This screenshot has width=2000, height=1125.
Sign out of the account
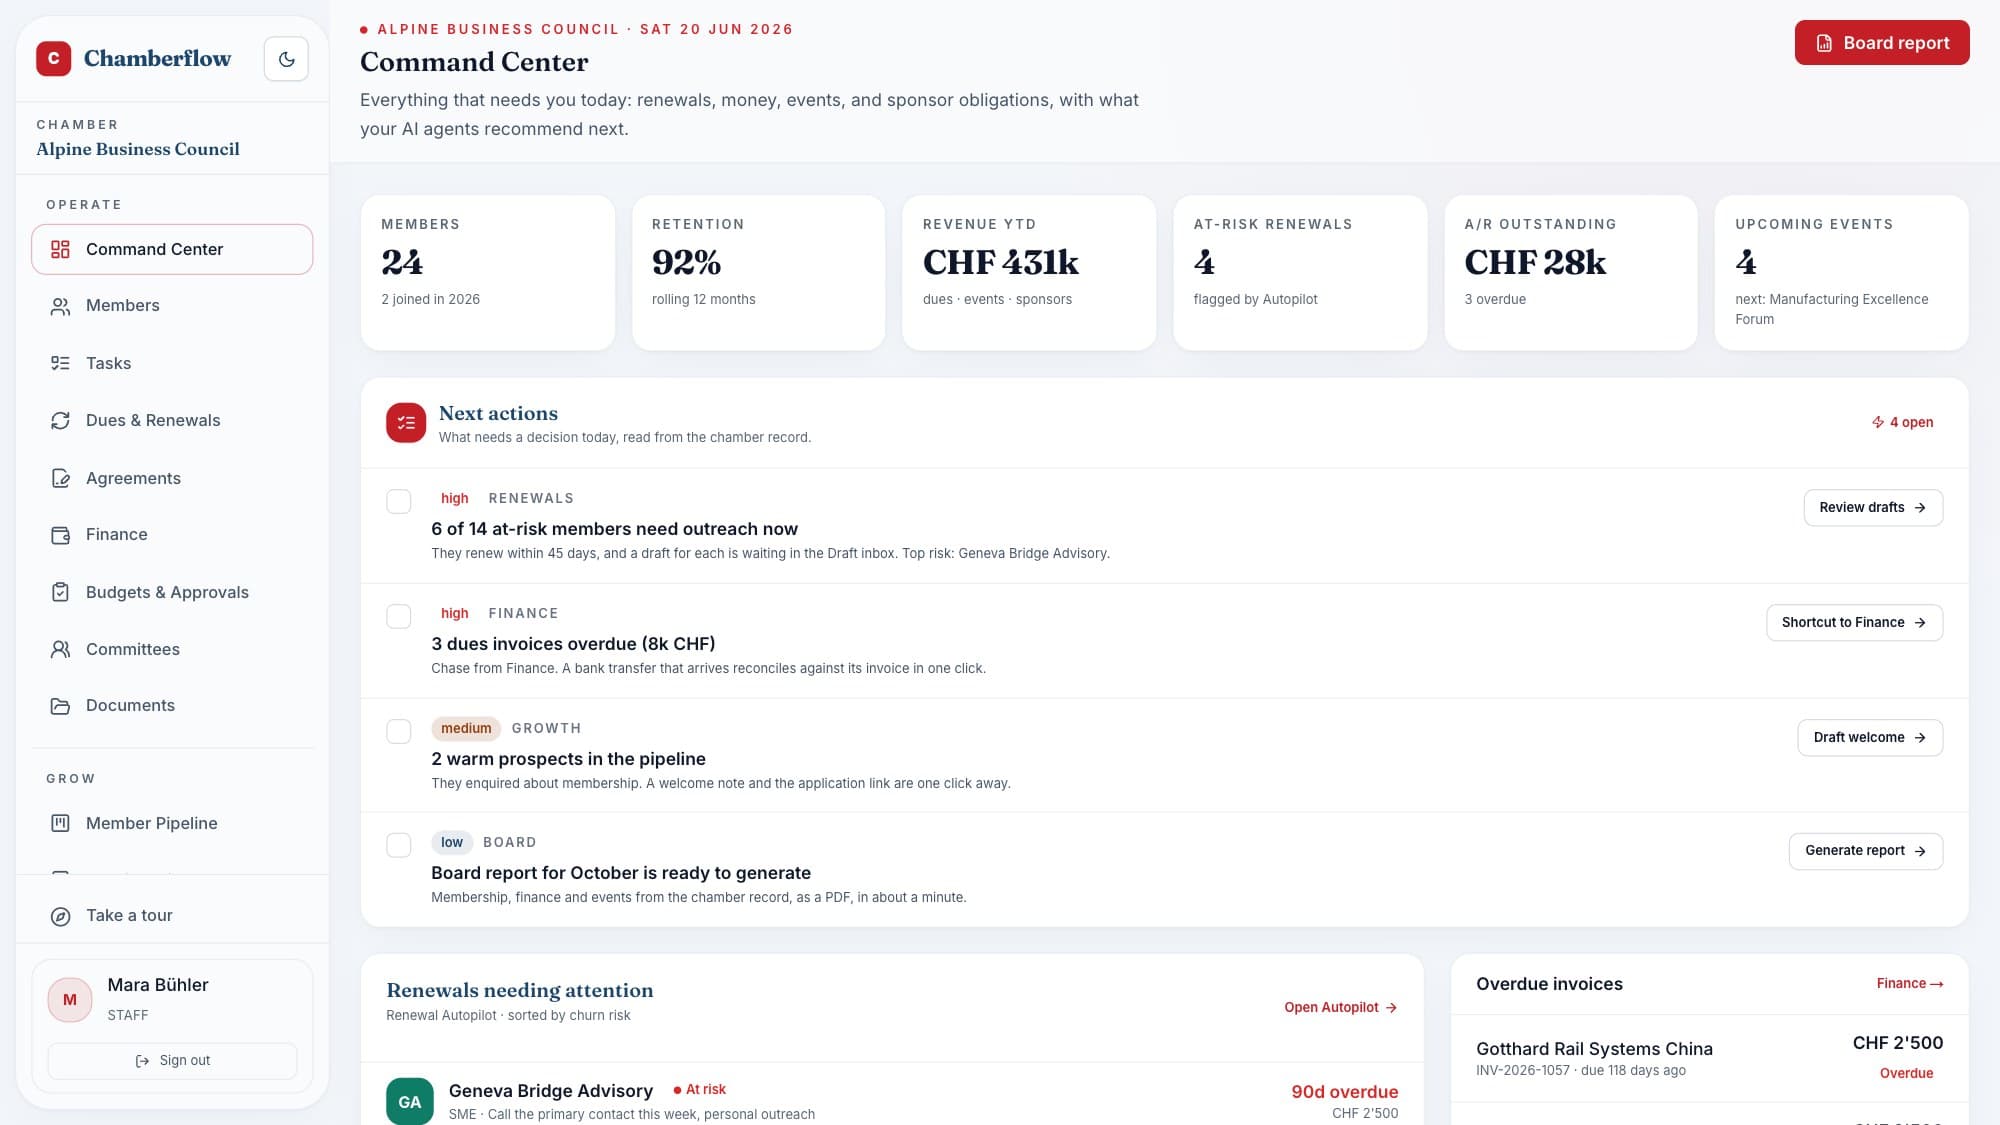point(172,1061)
